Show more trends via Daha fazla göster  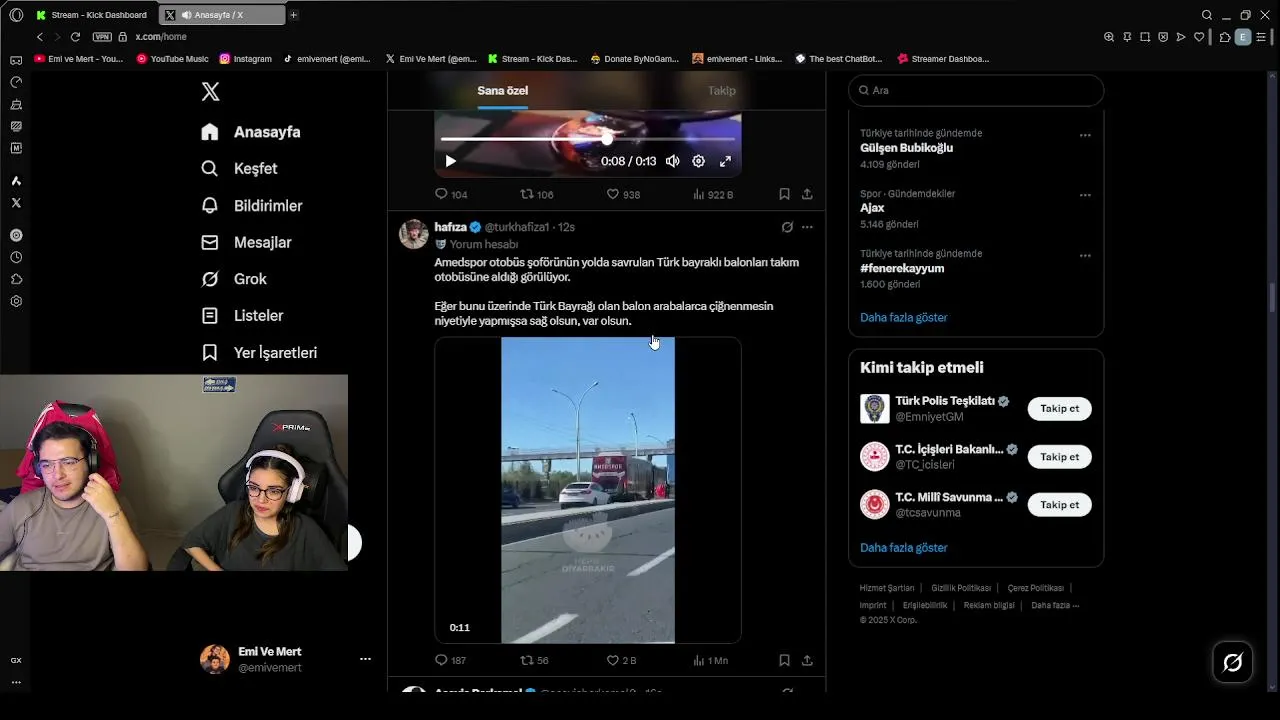[904, 317]
